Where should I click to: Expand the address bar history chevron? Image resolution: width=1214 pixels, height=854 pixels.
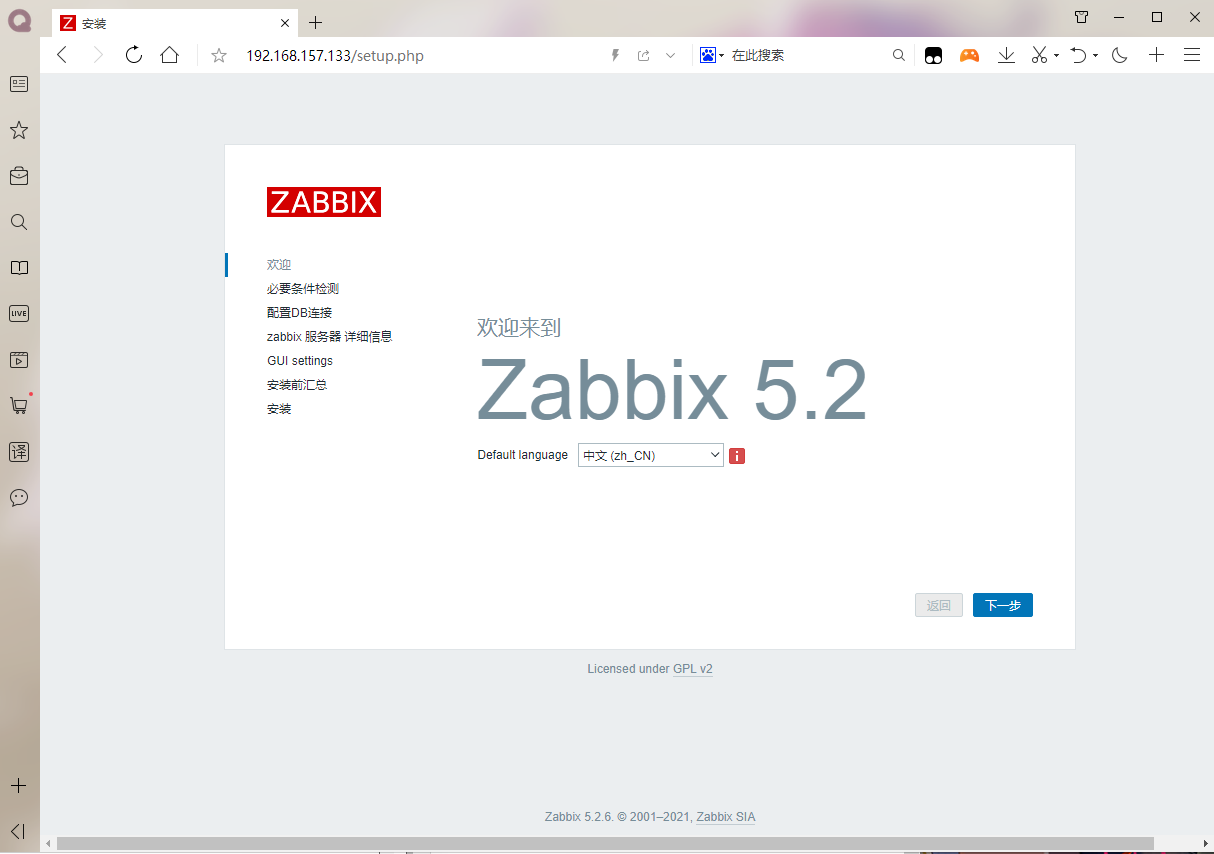click(x=670, y=56)
